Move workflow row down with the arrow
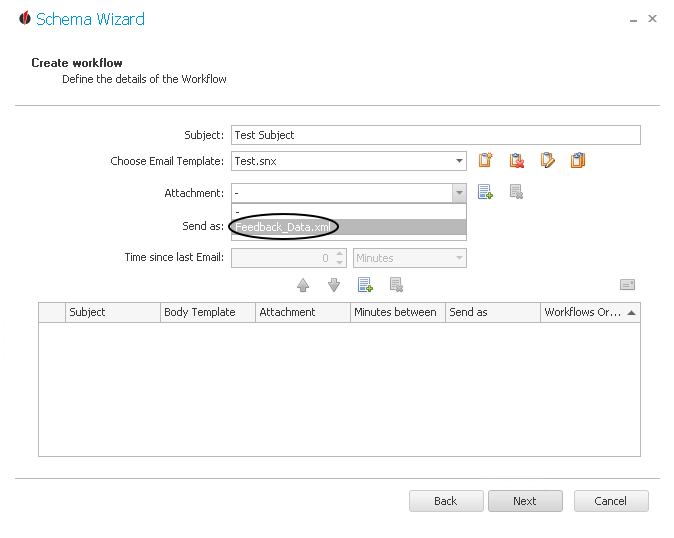Viewport: 674px width, 538px height. 334,285
